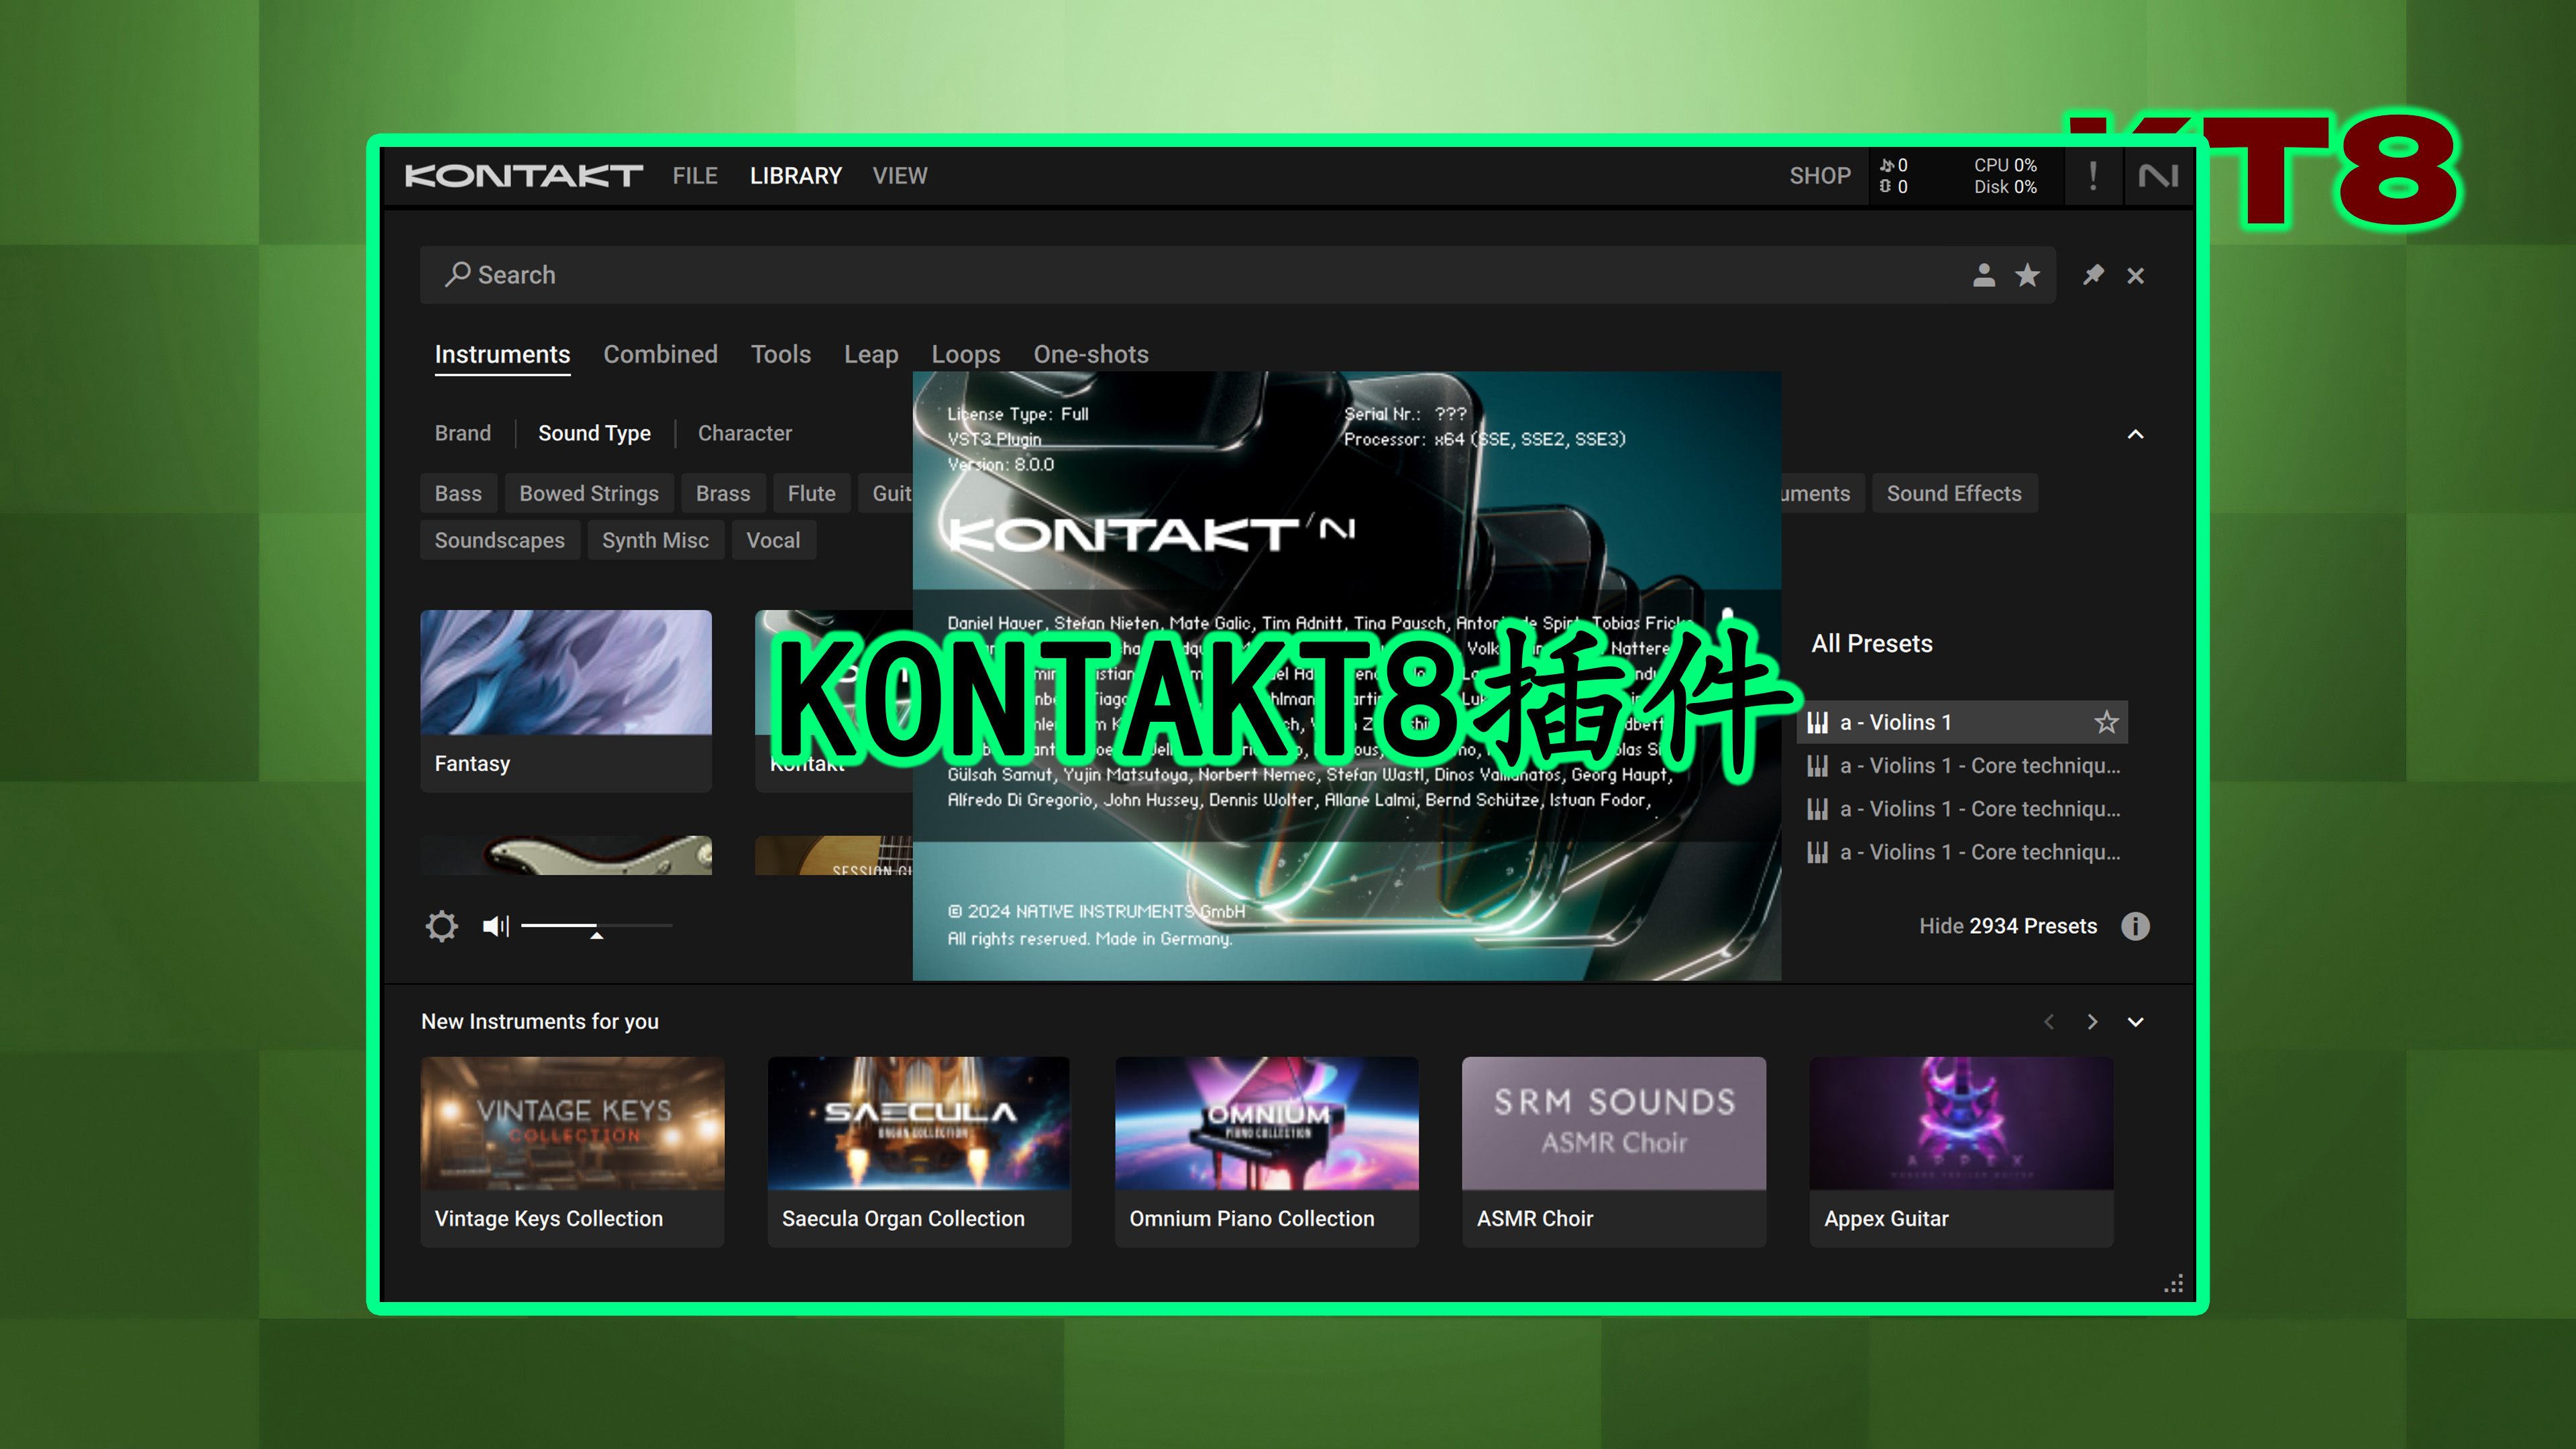Screen dimensions: 2576x1449
Task: Click the exclamation warning icon
Action: pyautogui.click(x=2093, y=176)
